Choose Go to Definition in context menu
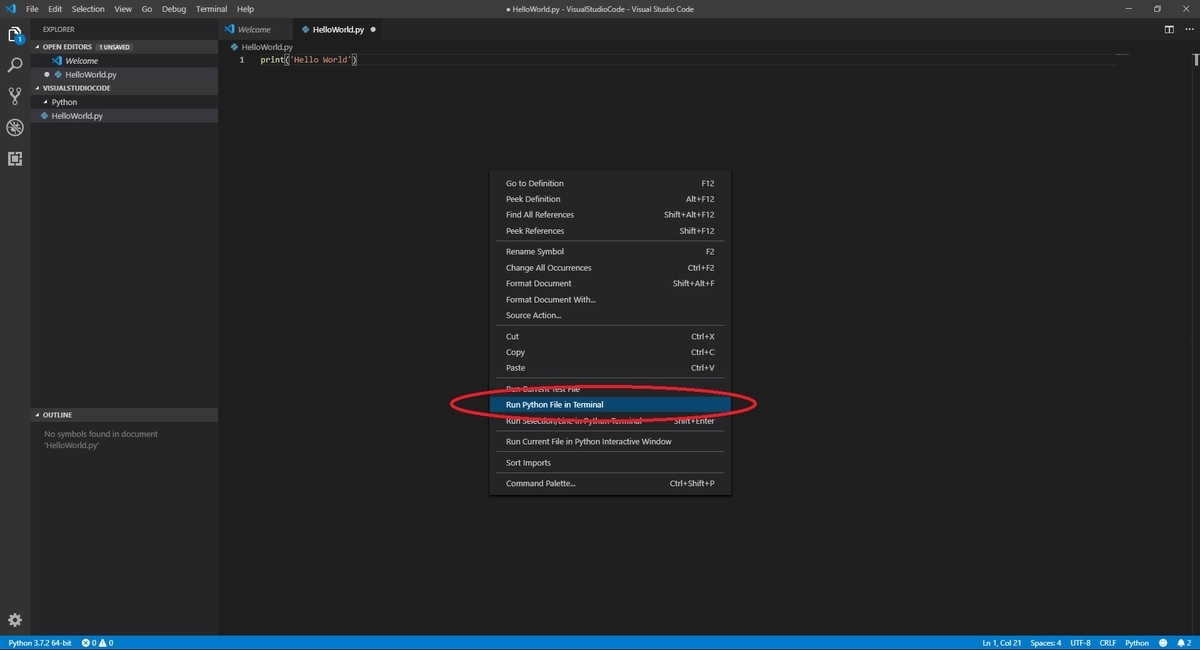The image size is (1200, 650). point(610,183)
